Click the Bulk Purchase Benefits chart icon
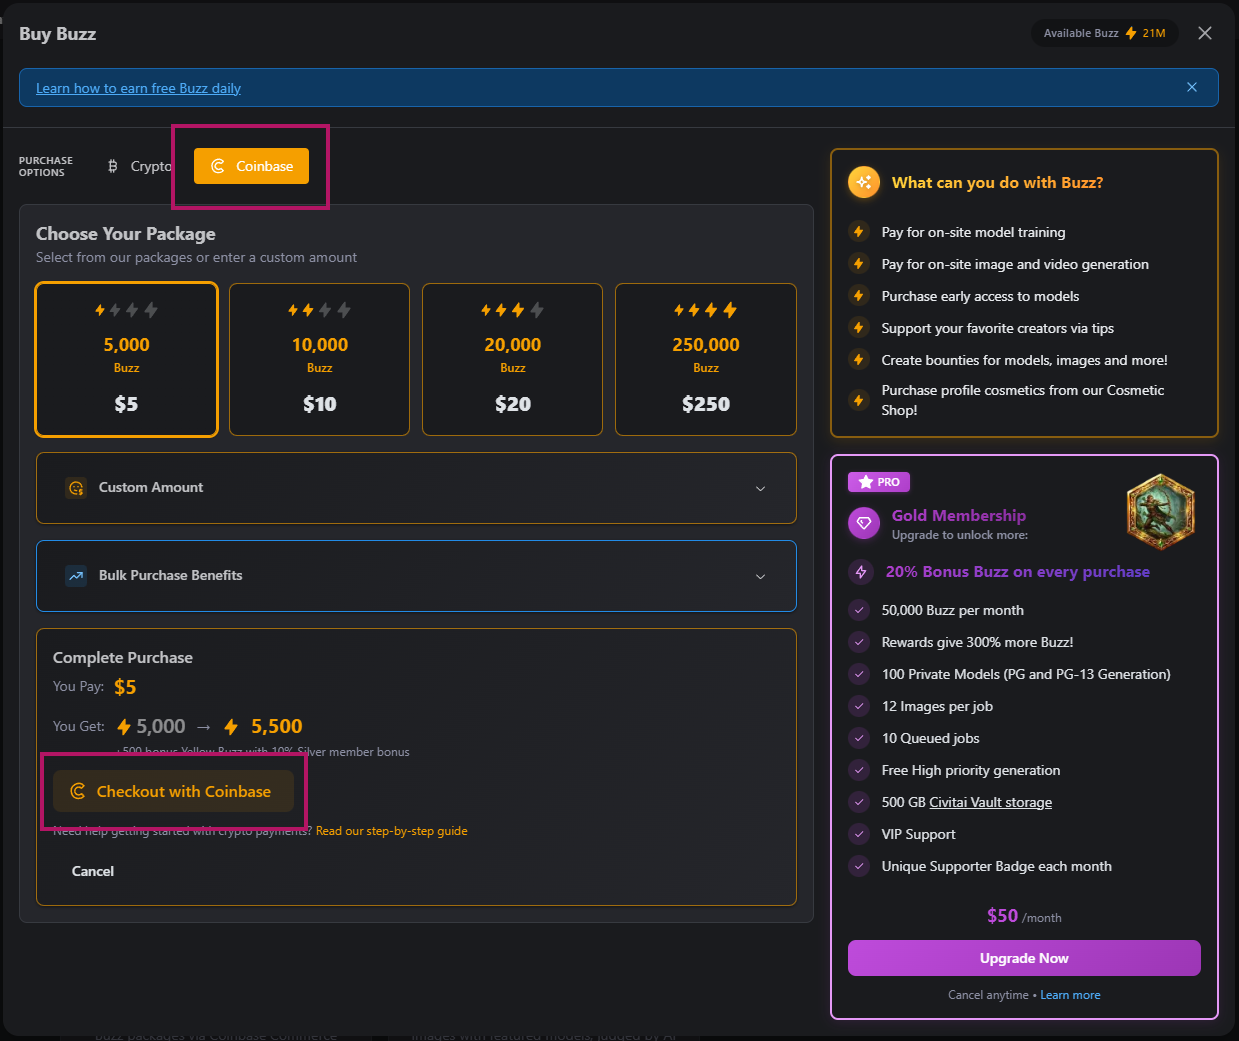Screen dimensions: 1239x1041 76,576
